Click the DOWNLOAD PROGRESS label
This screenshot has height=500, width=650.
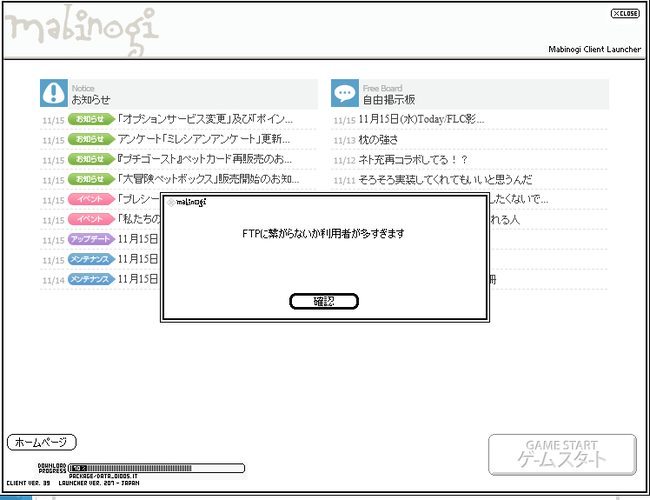[52, 468]
